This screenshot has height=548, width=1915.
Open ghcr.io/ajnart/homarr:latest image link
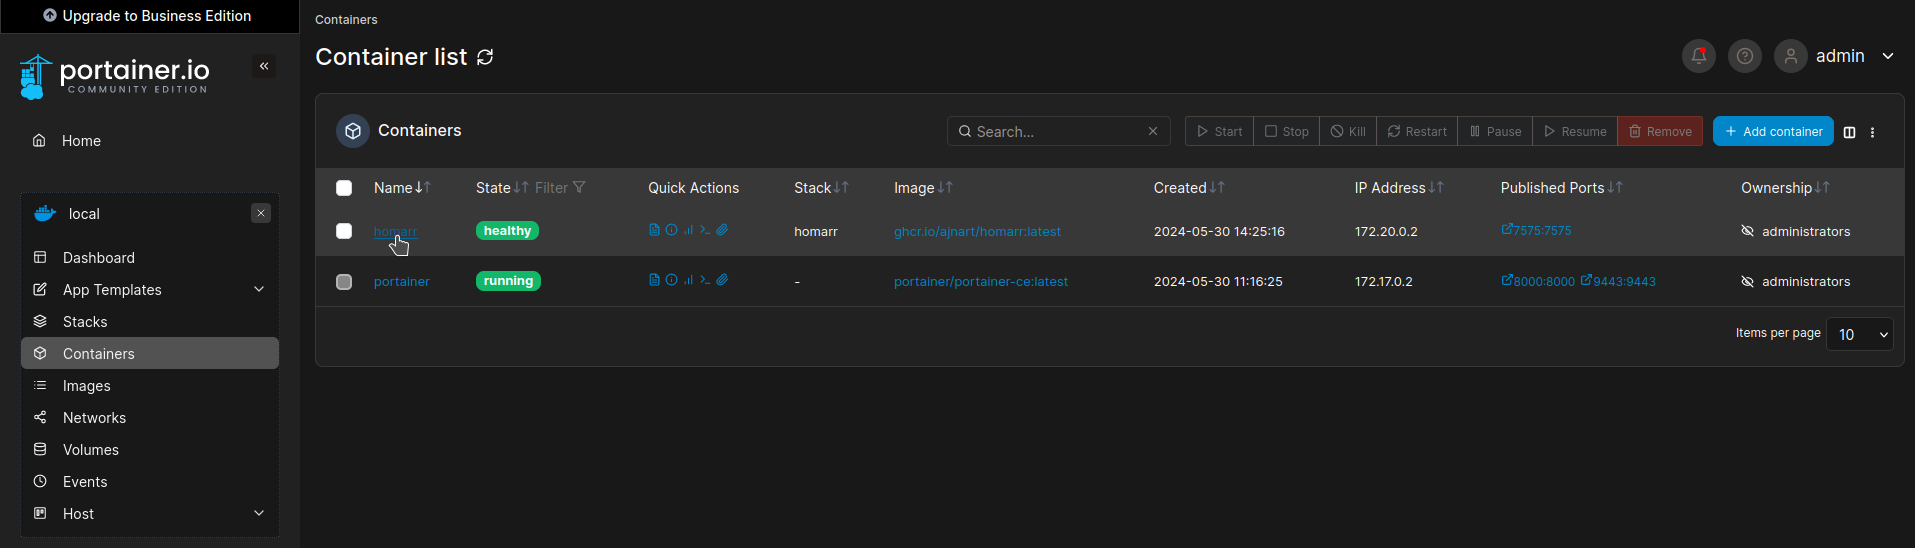point(977,231)
